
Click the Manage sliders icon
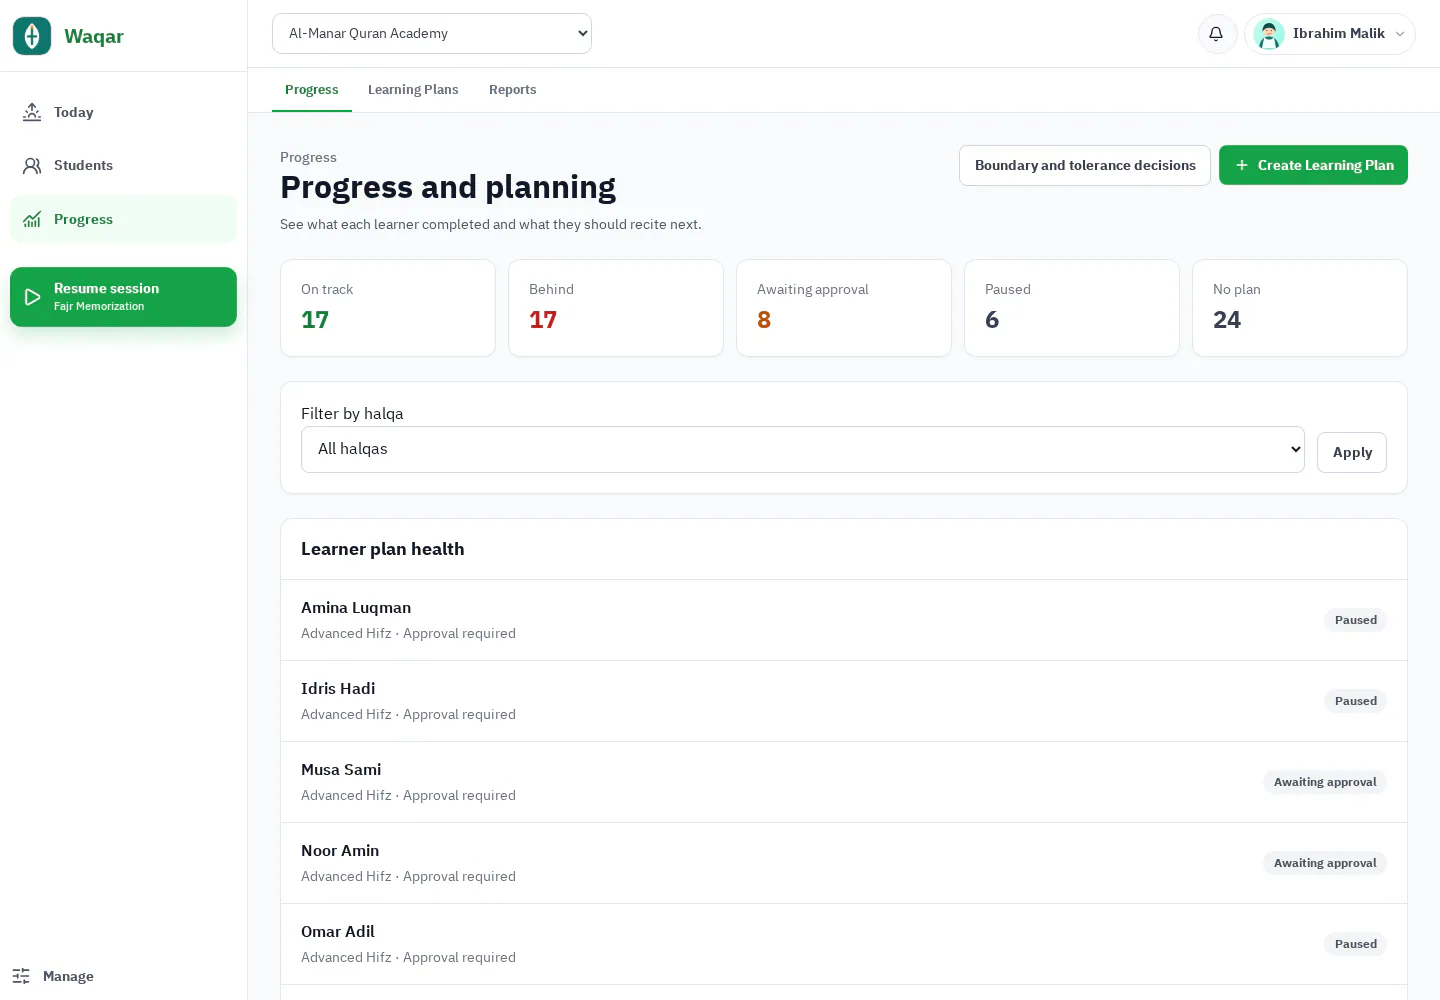pos(21,976)
